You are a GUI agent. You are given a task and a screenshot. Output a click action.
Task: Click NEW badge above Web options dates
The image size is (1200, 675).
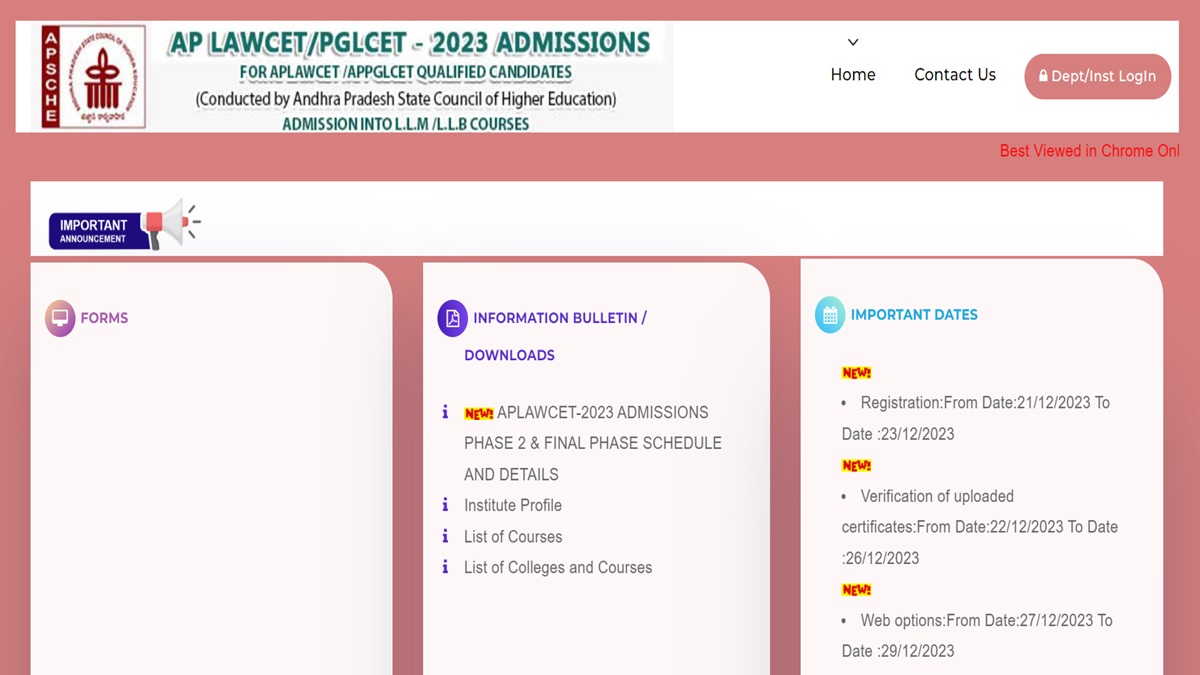pos(857,589)
